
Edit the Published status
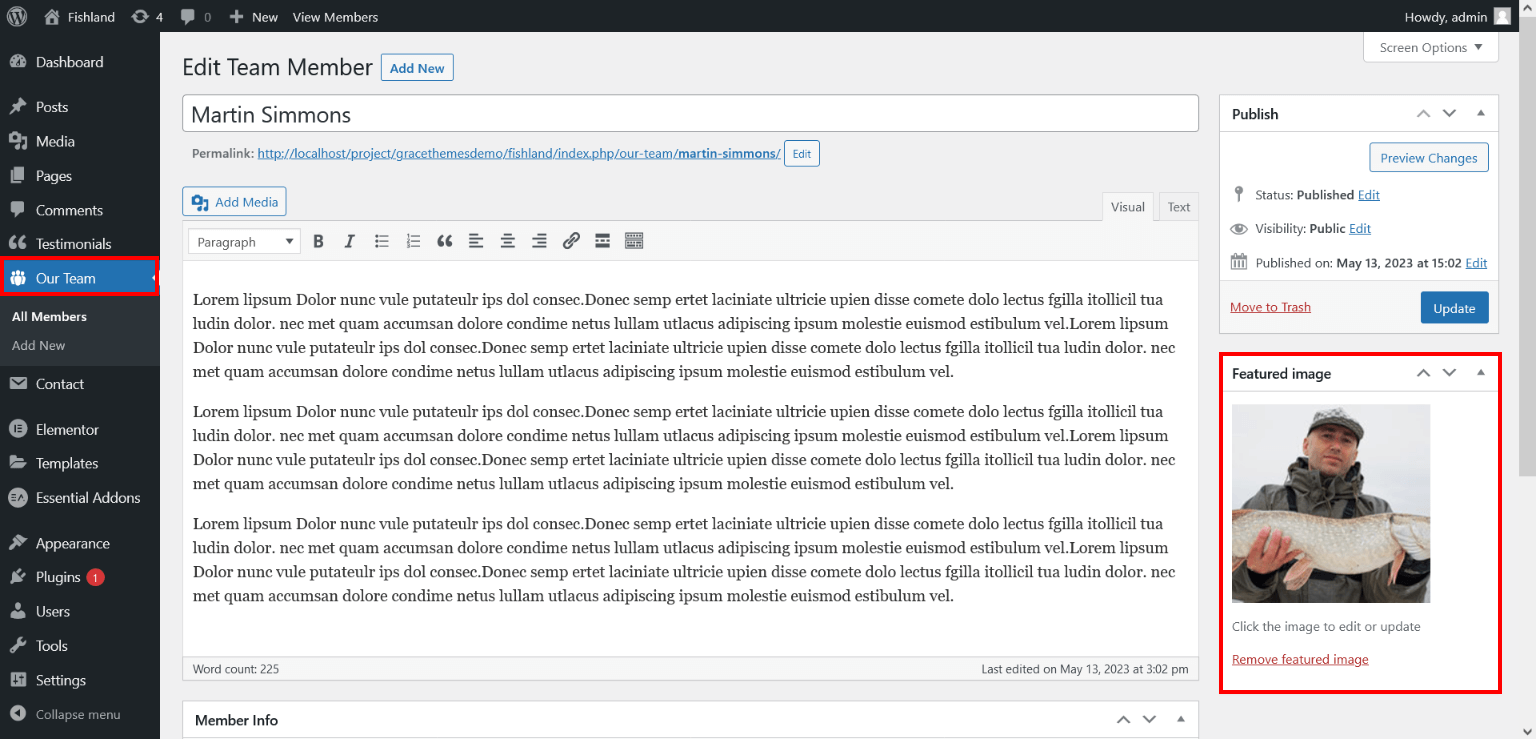coord(1369,195)
